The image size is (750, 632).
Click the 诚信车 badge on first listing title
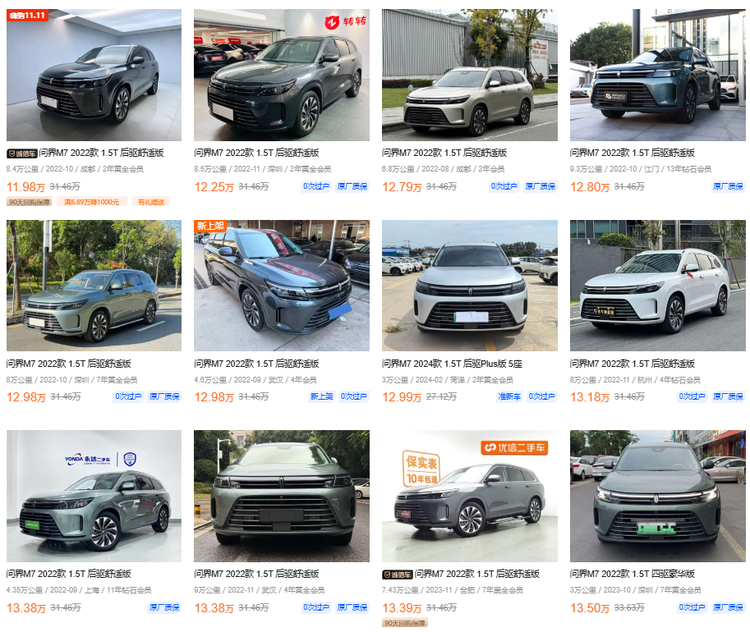[x=22, y=154]
